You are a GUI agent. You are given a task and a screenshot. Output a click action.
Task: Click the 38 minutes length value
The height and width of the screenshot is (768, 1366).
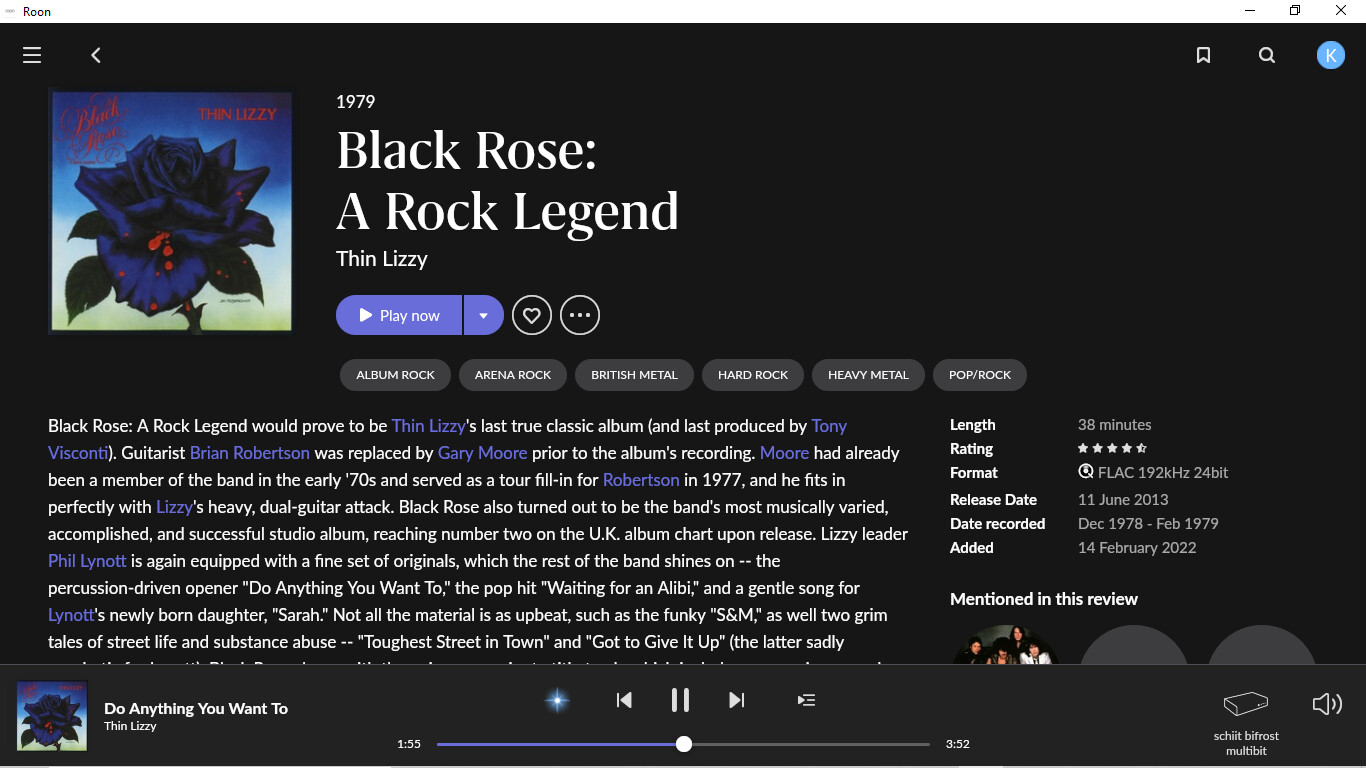[x=1114, y=424]
